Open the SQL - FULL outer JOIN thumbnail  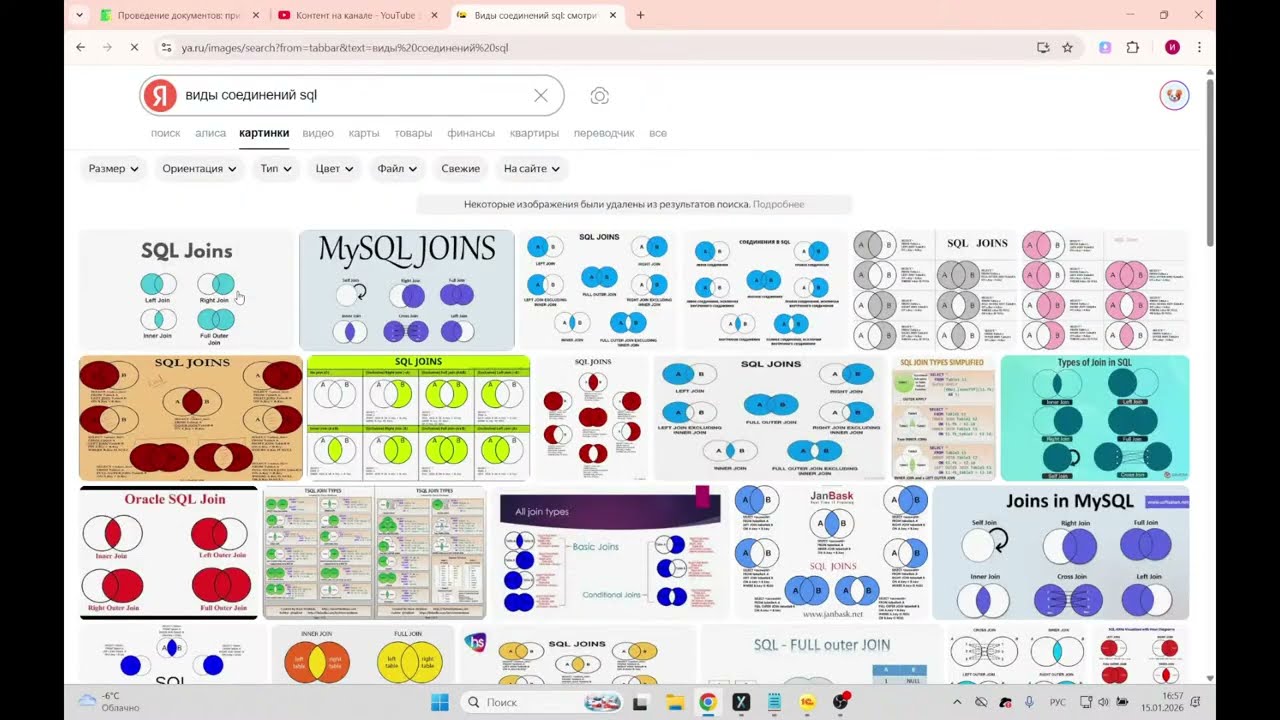[x=822, y=655]
